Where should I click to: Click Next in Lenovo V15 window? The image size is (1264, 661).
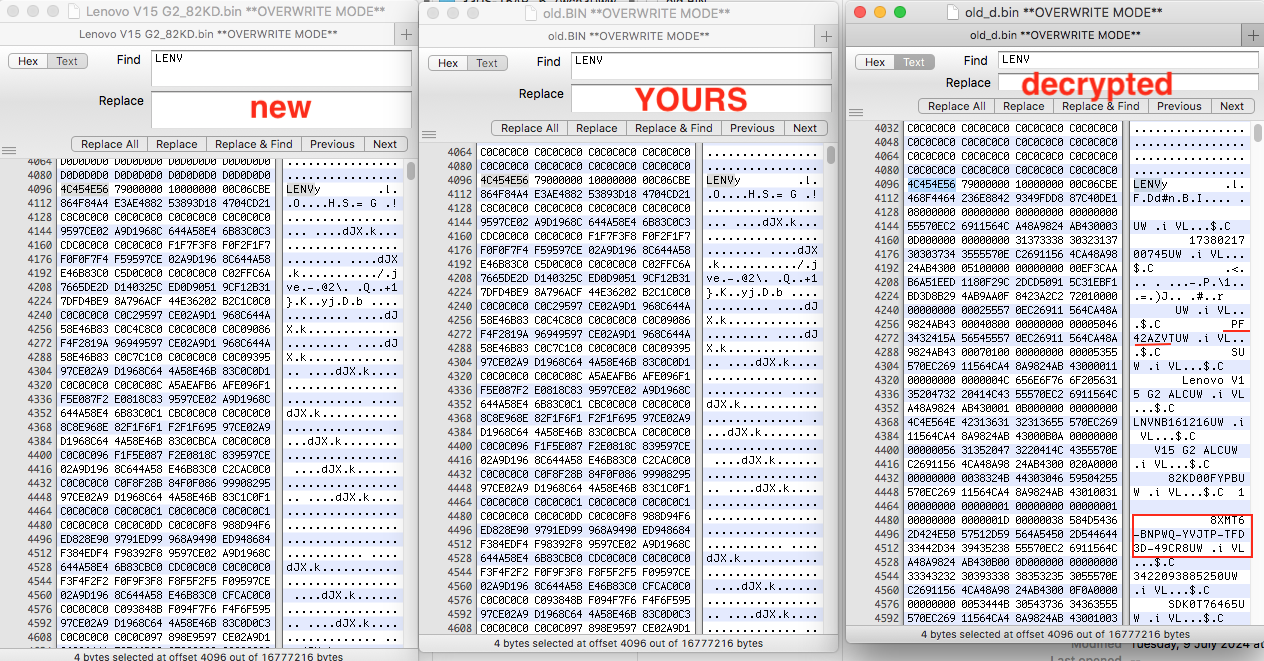pos(386,144)
